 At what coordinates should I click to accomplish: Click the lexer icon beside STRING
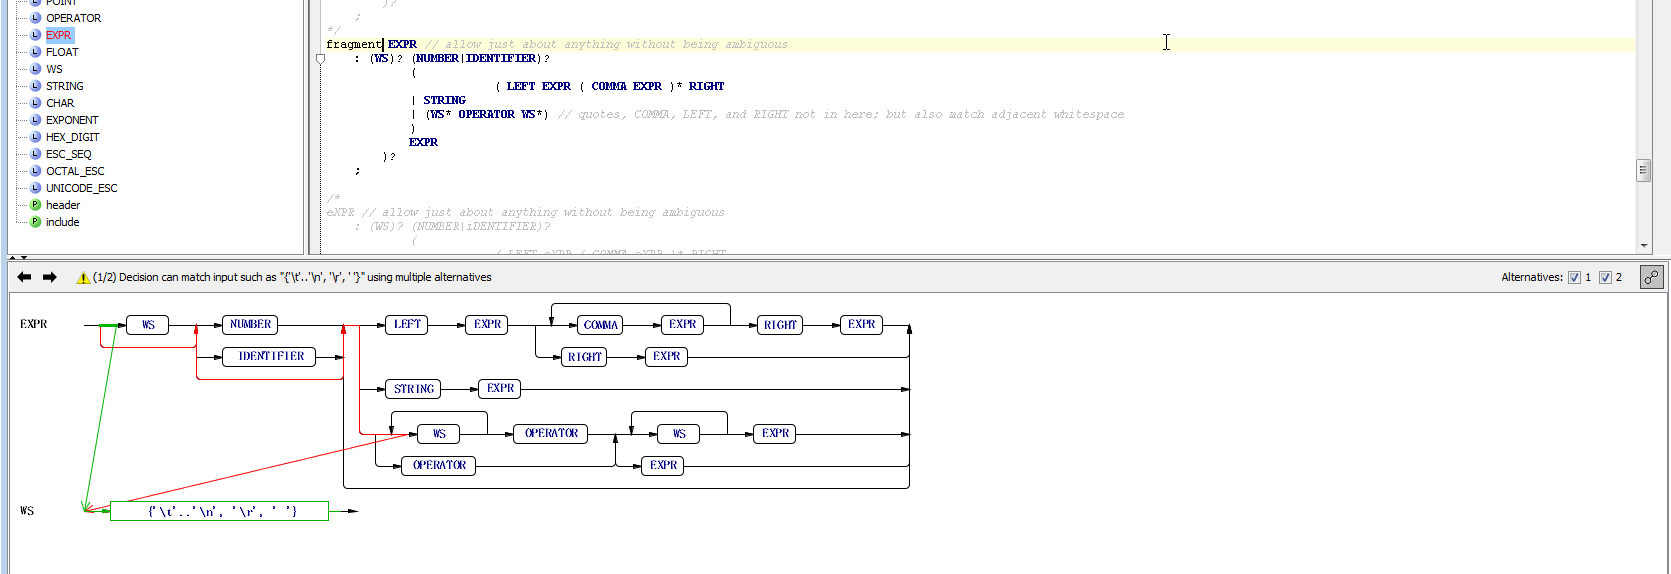(36, 86)
